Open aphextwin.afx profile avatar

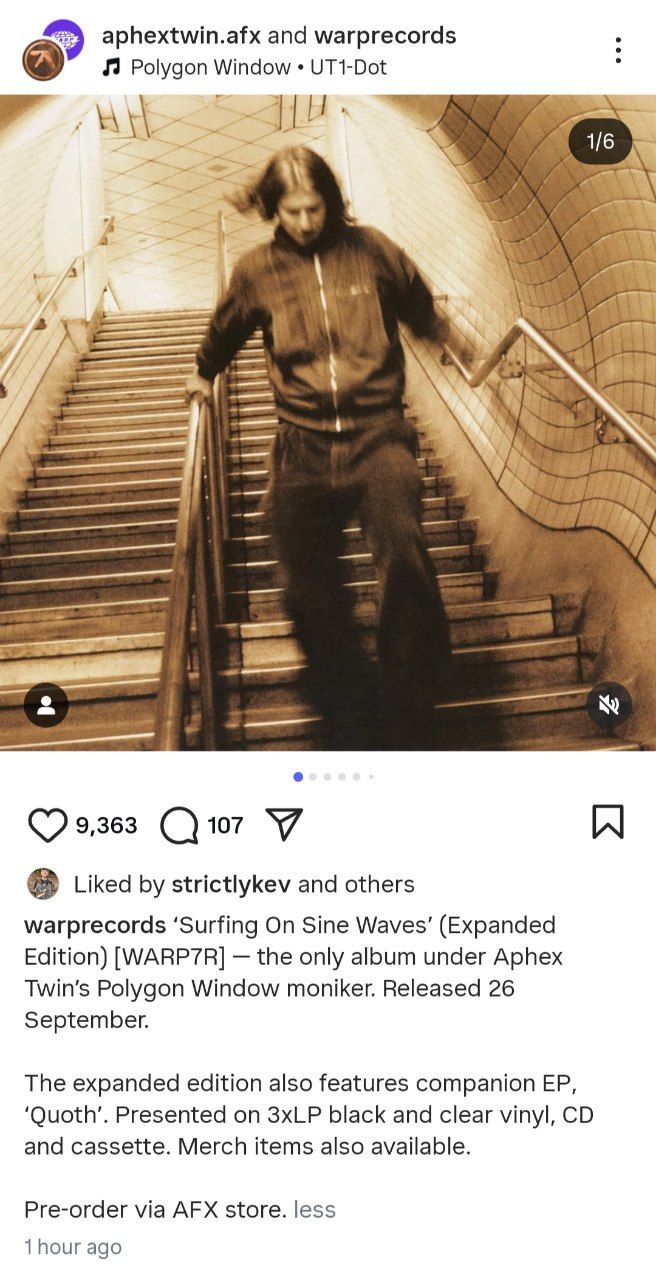pyautogui.click(x=43, y=60)
